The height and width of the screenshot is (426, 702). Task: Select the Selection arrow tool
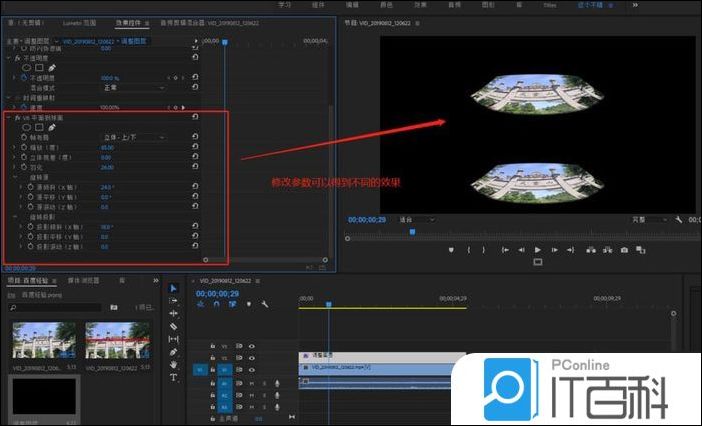(x=173, y=288)
